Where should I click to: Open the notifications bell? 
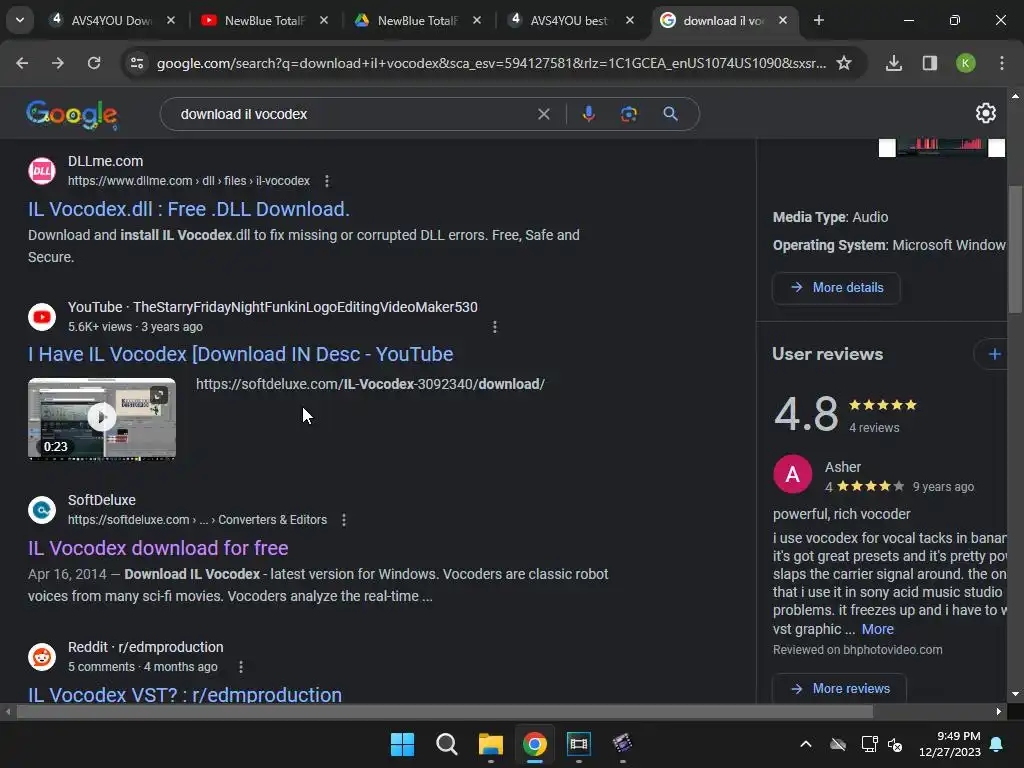click(997, 744)
